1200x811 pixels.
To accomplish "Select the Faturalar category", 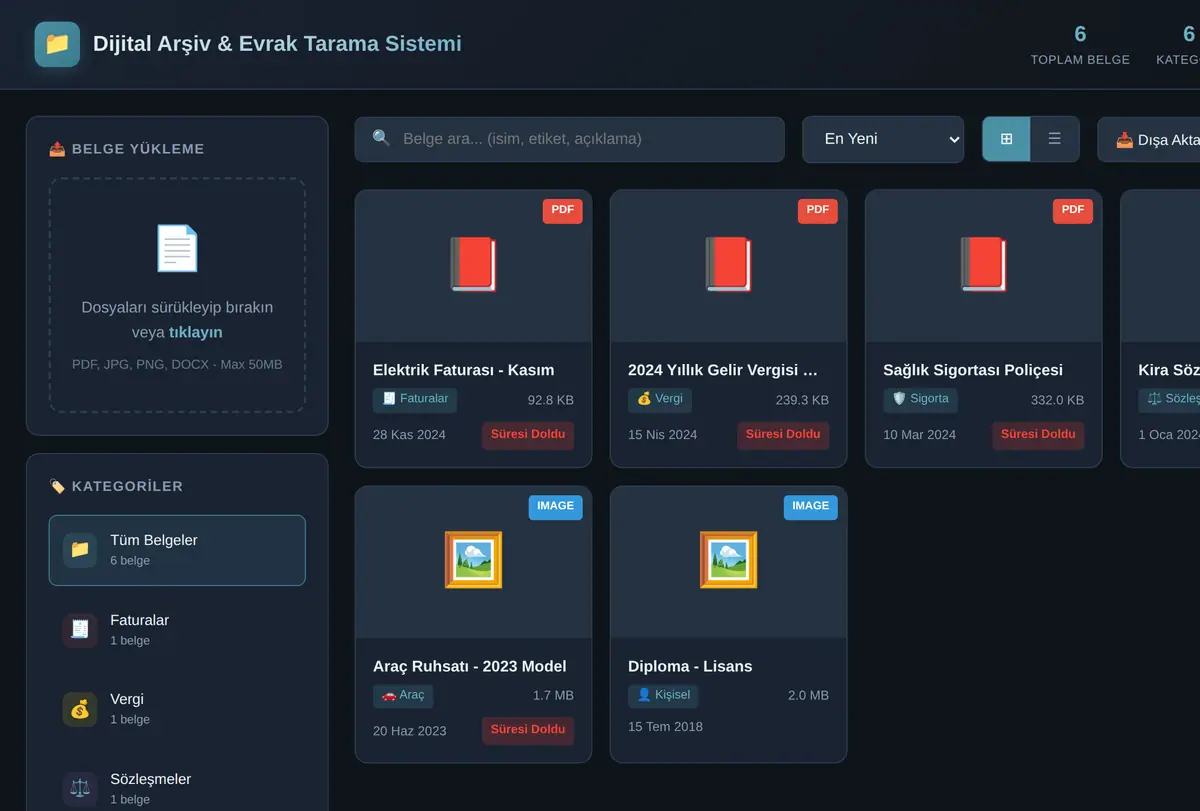I will tap(177, 630).
